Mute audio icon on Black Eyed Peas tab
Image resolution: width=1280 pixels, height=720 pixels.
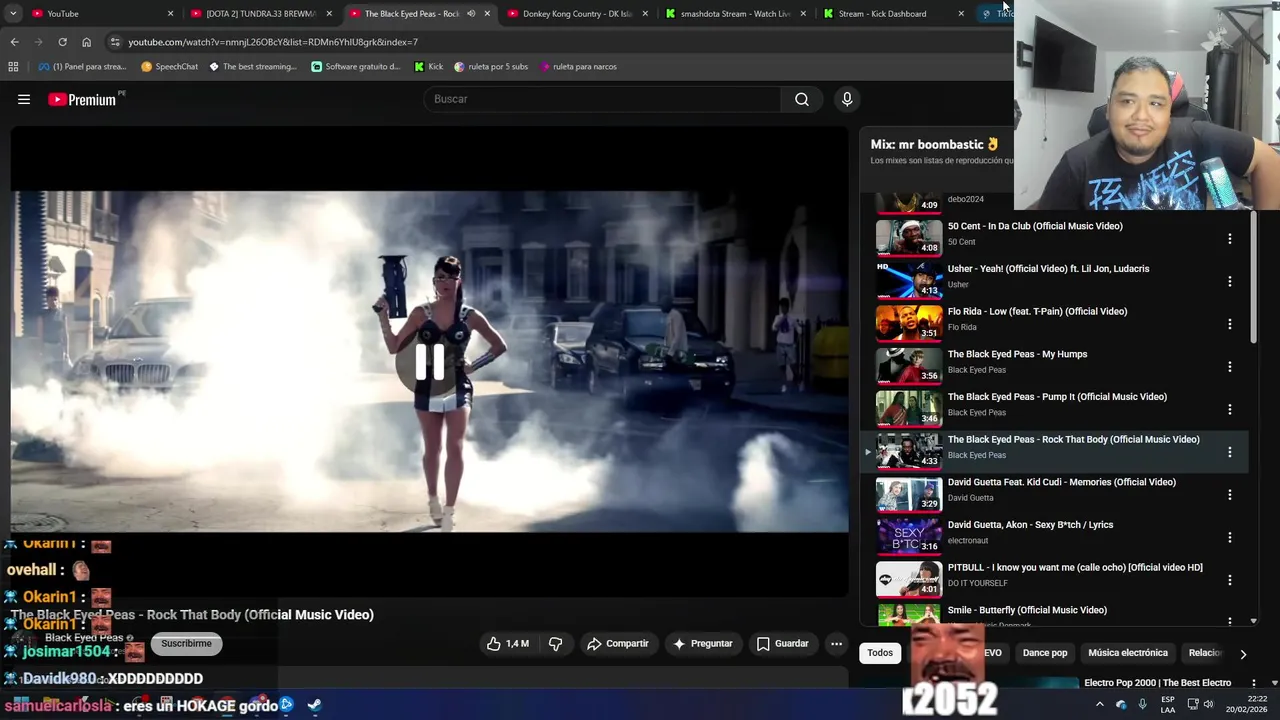[471, 14]
